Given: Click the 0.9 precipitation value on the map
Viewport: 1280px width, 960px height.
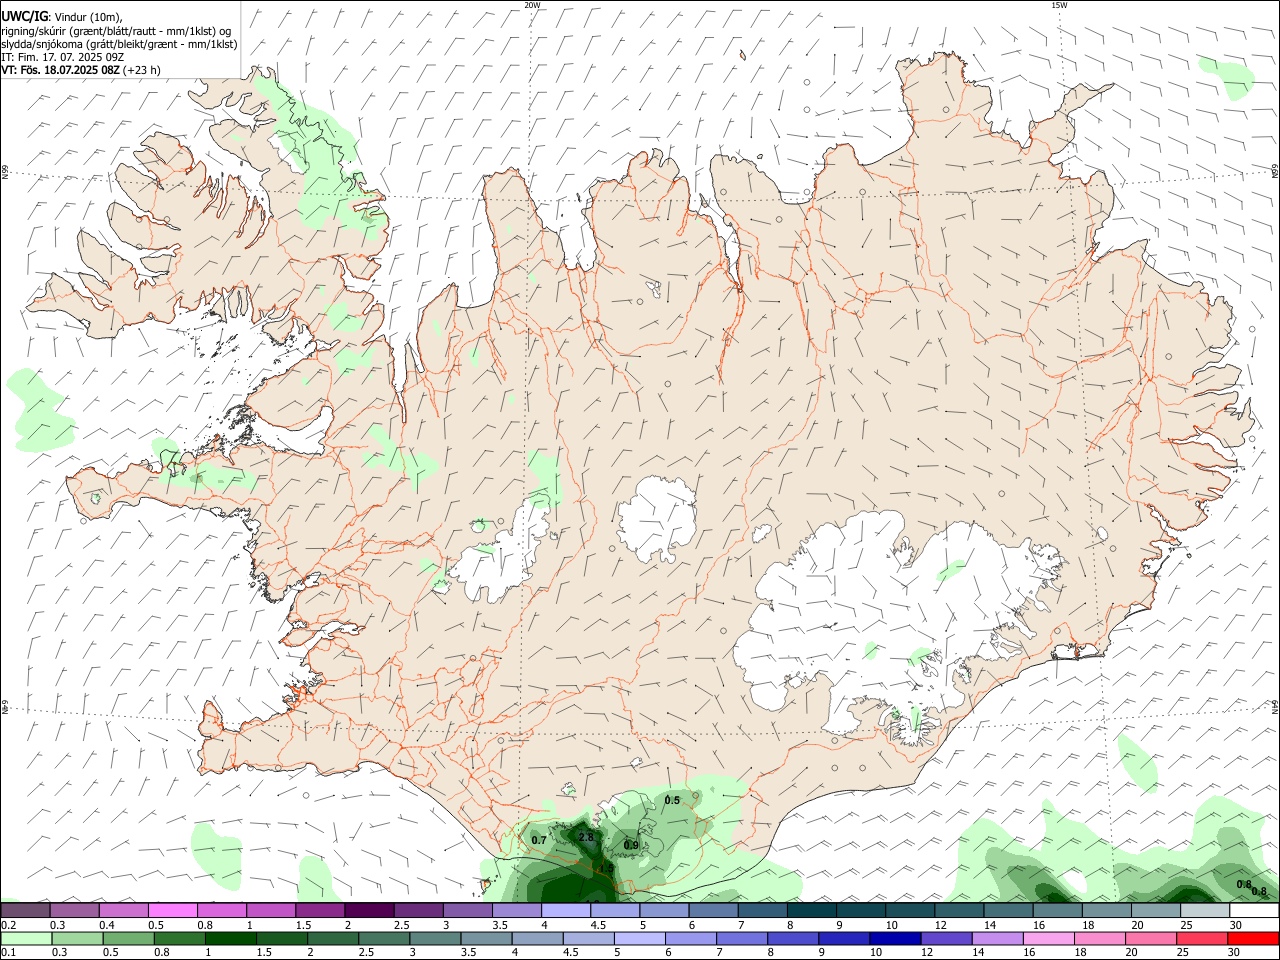Looking at the screenshot, I should (631, 845).
